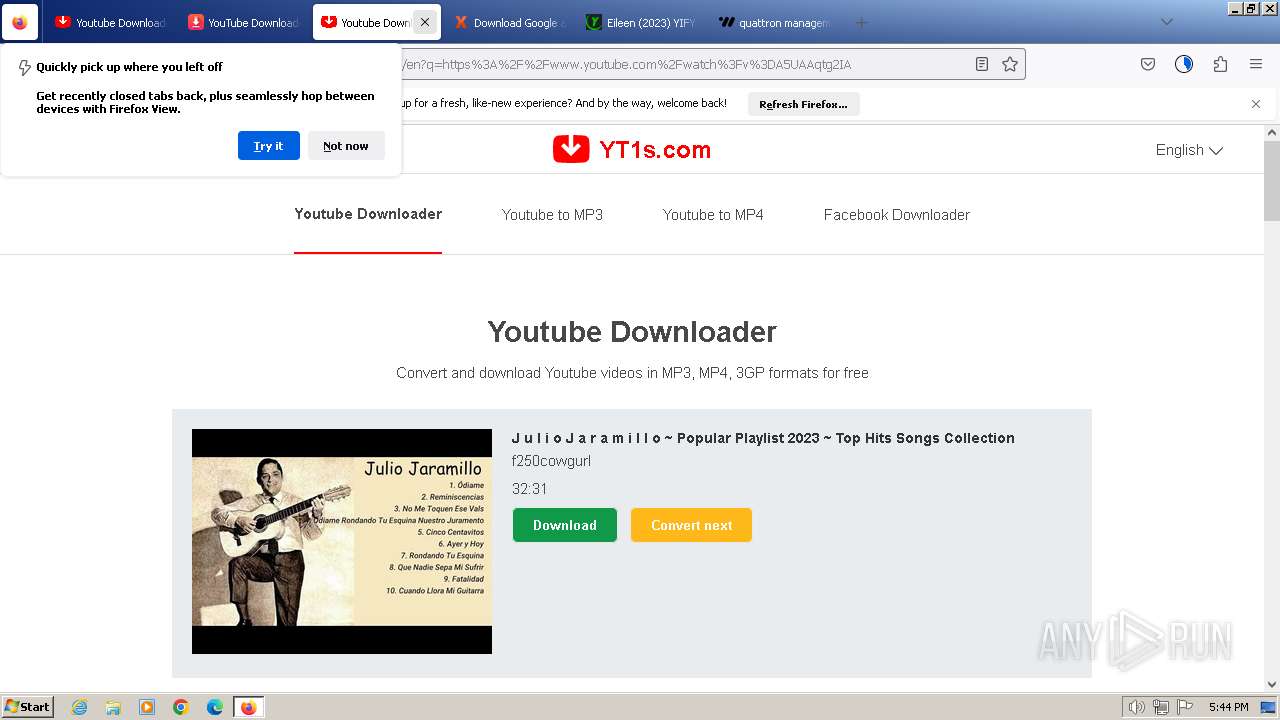The width and height of the screenshot is (1280, 720).
Task: Open the Windows Start menu
Action: 27,707
